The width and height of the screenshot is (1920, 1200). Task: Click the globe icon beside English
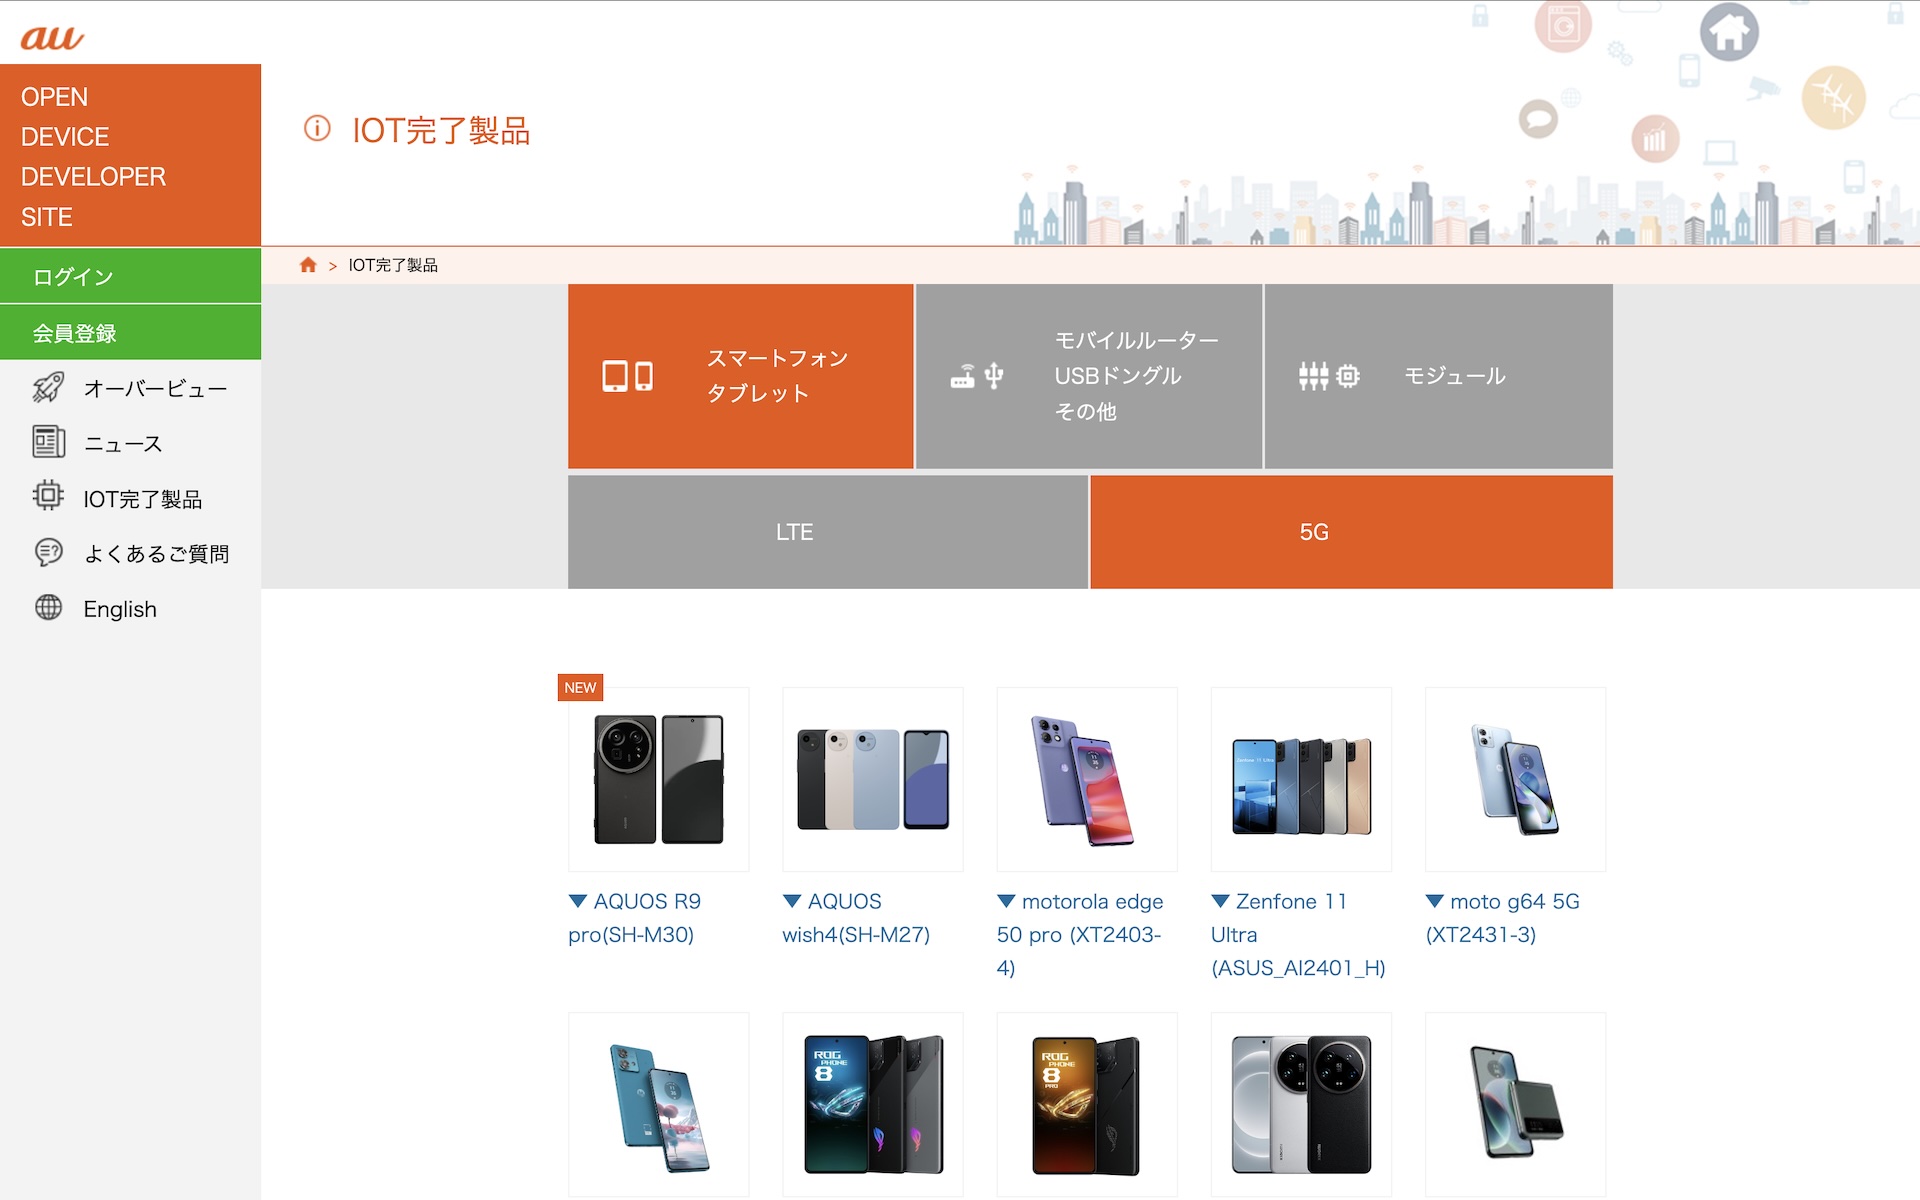coord(48,608)
